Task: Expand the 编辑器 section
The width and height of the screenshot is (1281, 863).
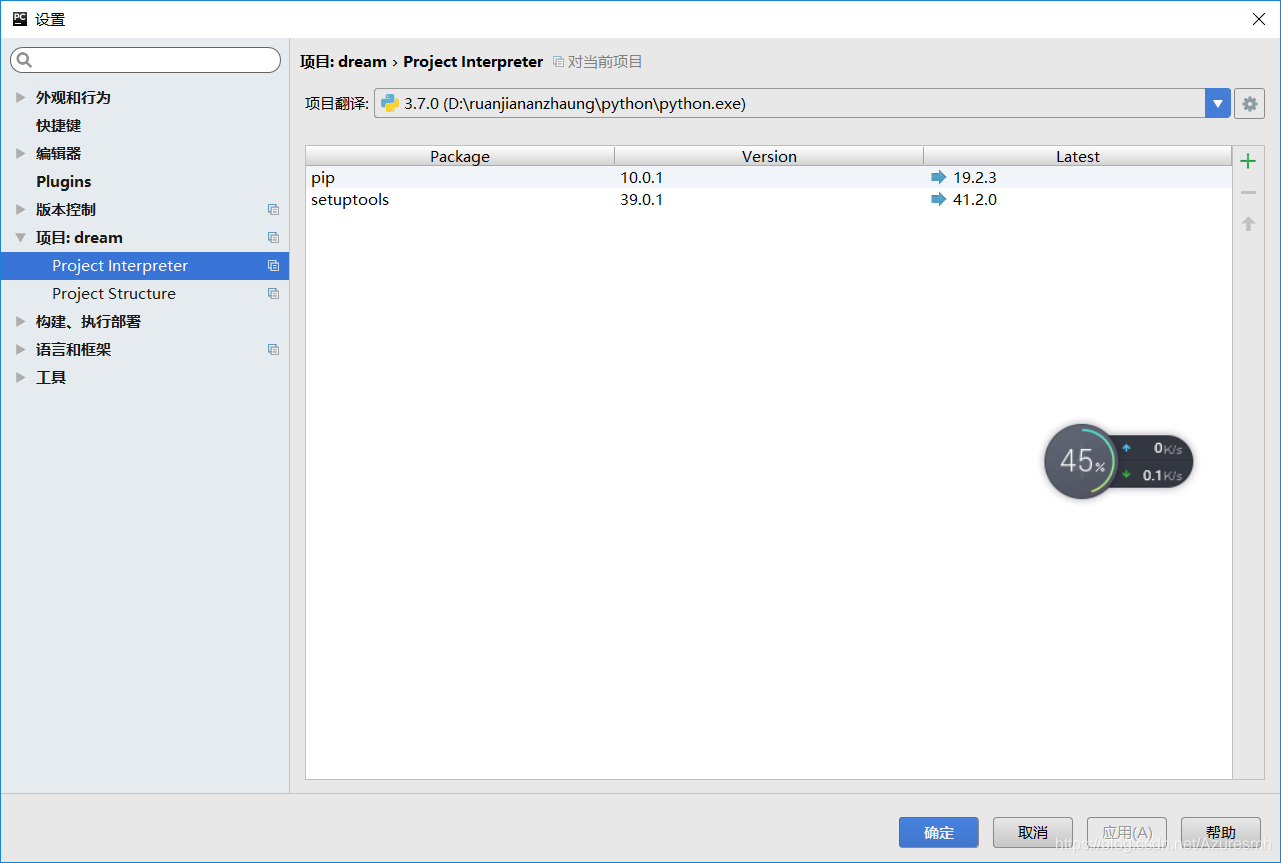Action: (x=21, y=154)
